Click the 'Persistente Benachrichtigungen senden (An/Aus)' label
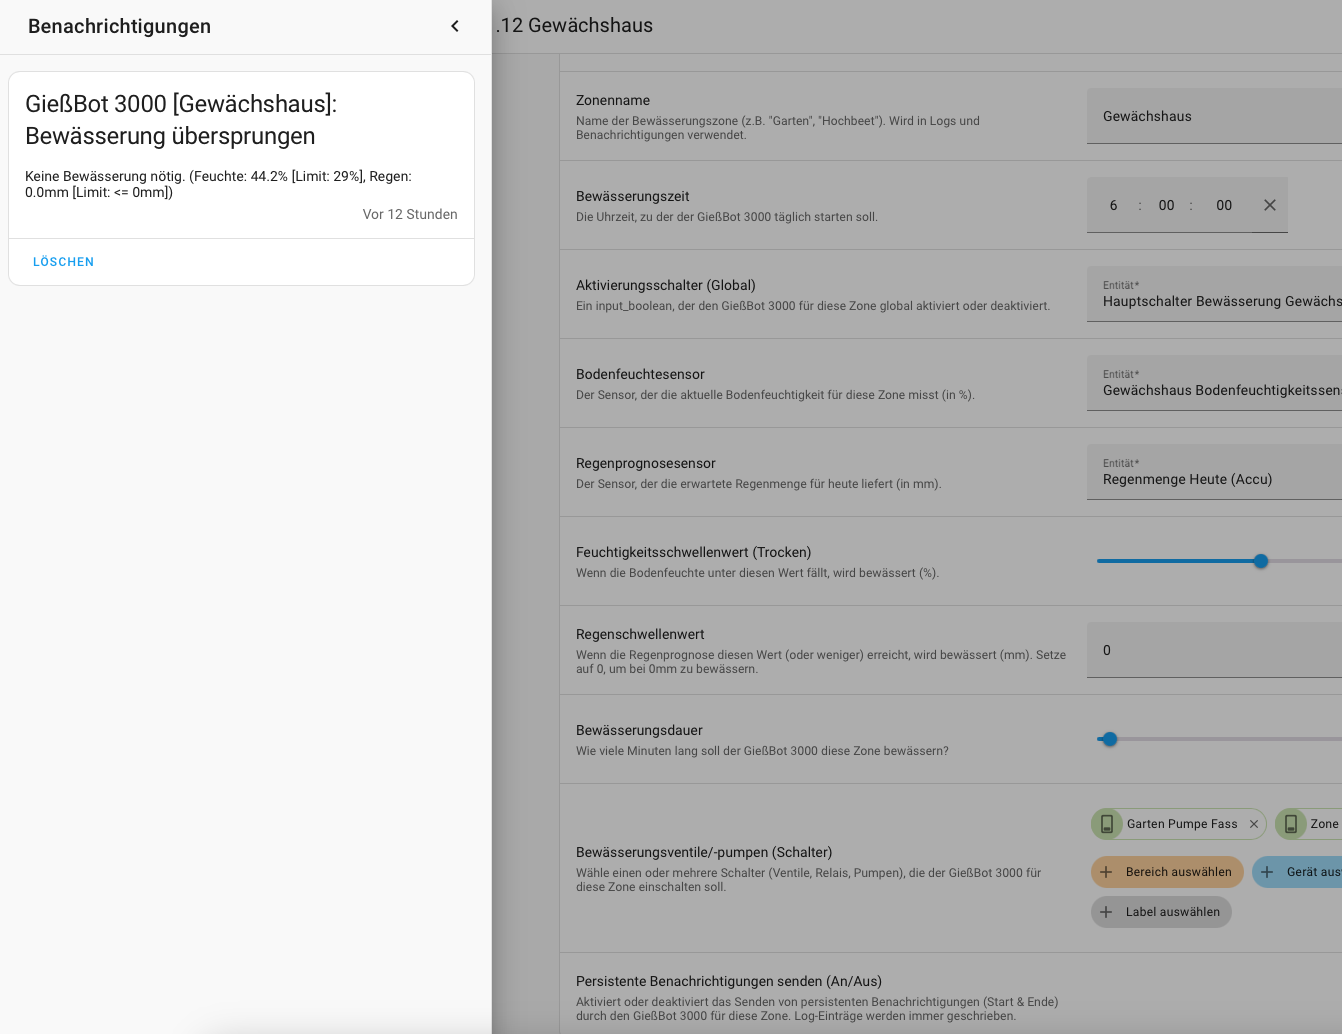 [729, 981]
